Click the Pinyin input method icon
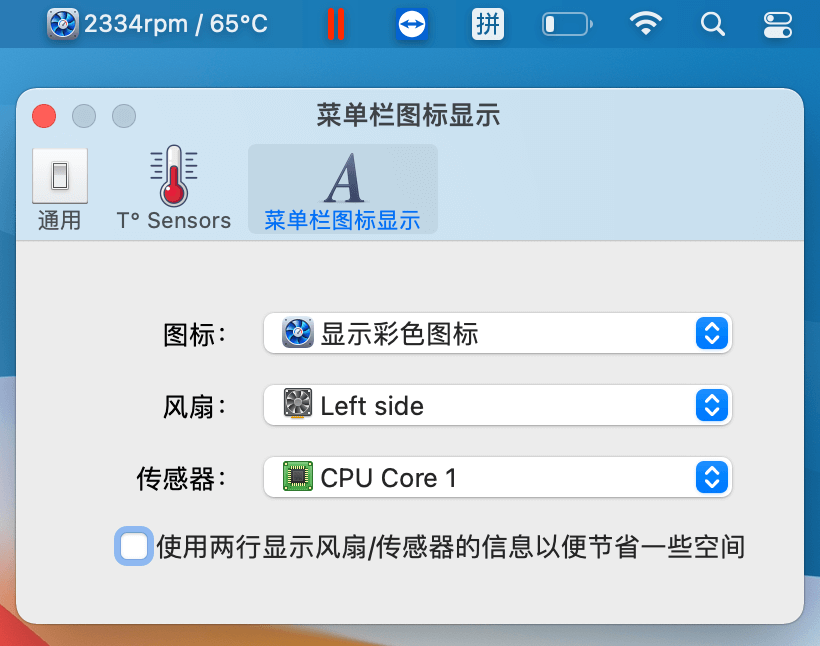 [487, 24]
